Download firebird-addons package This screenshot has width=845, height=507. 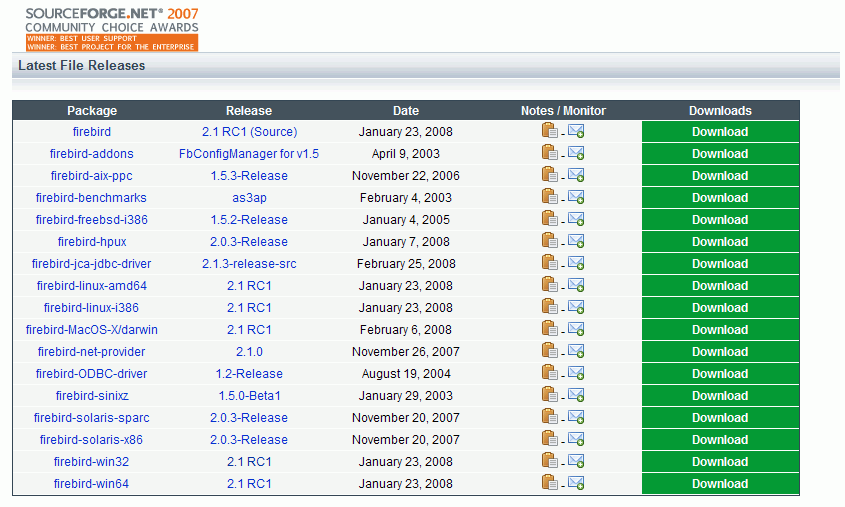(720, 154)
